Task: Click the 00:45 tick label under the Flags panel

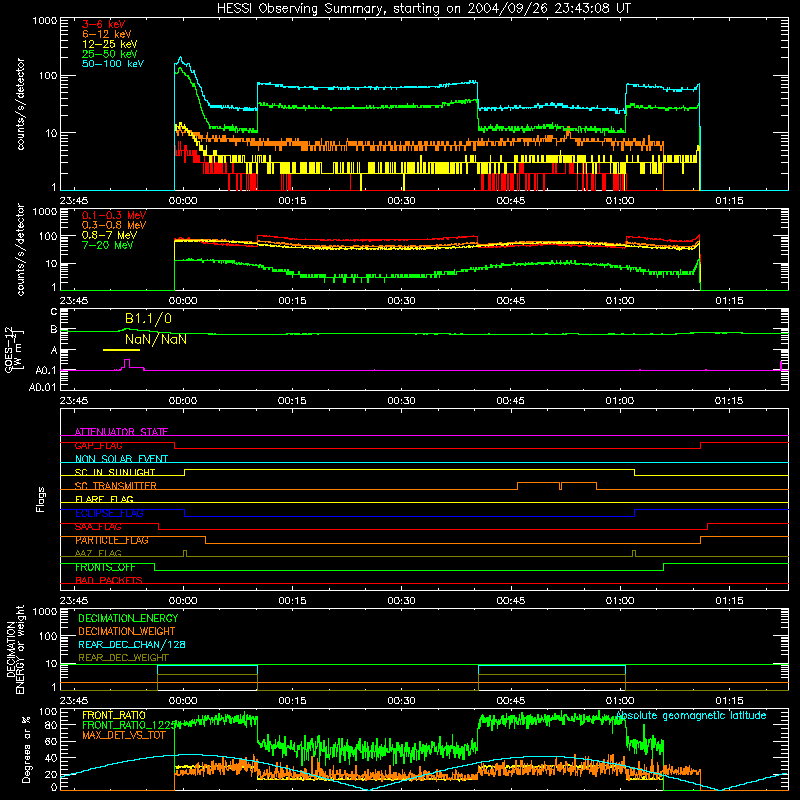Action: (x=511, y=601)
